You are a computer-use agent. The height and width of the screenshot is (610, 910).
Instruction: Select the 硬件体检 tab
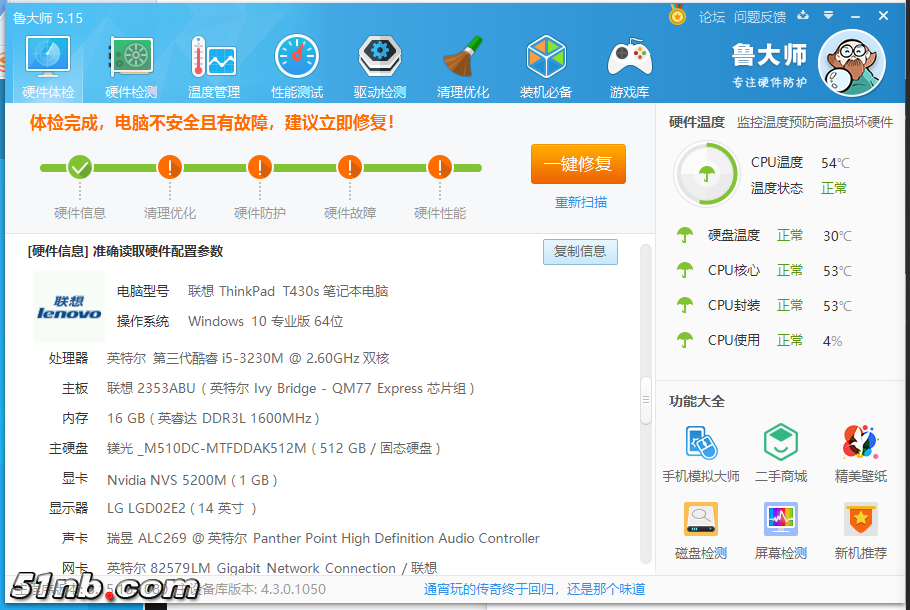click(48, 67)
